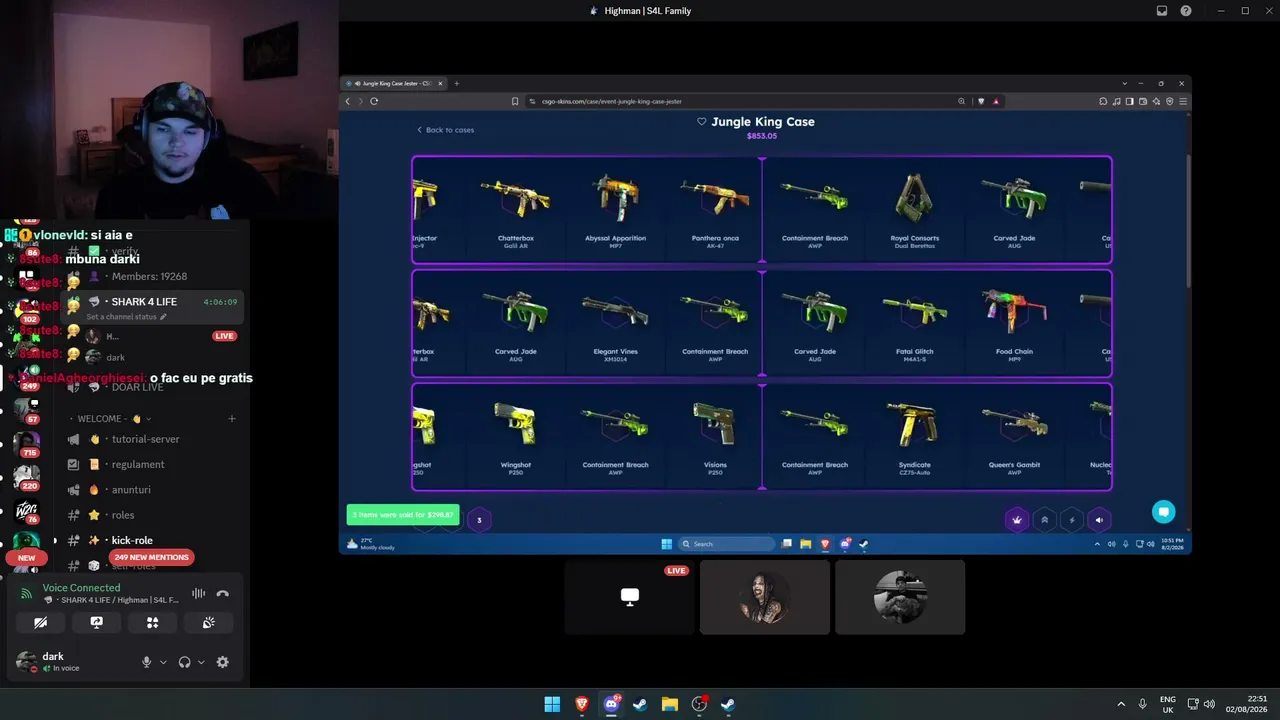Image resolution: width=1280 pixels, height=720 pixels.
Task: Click the Jungle King Case Jester browser tab
Action: coord(396,83)
